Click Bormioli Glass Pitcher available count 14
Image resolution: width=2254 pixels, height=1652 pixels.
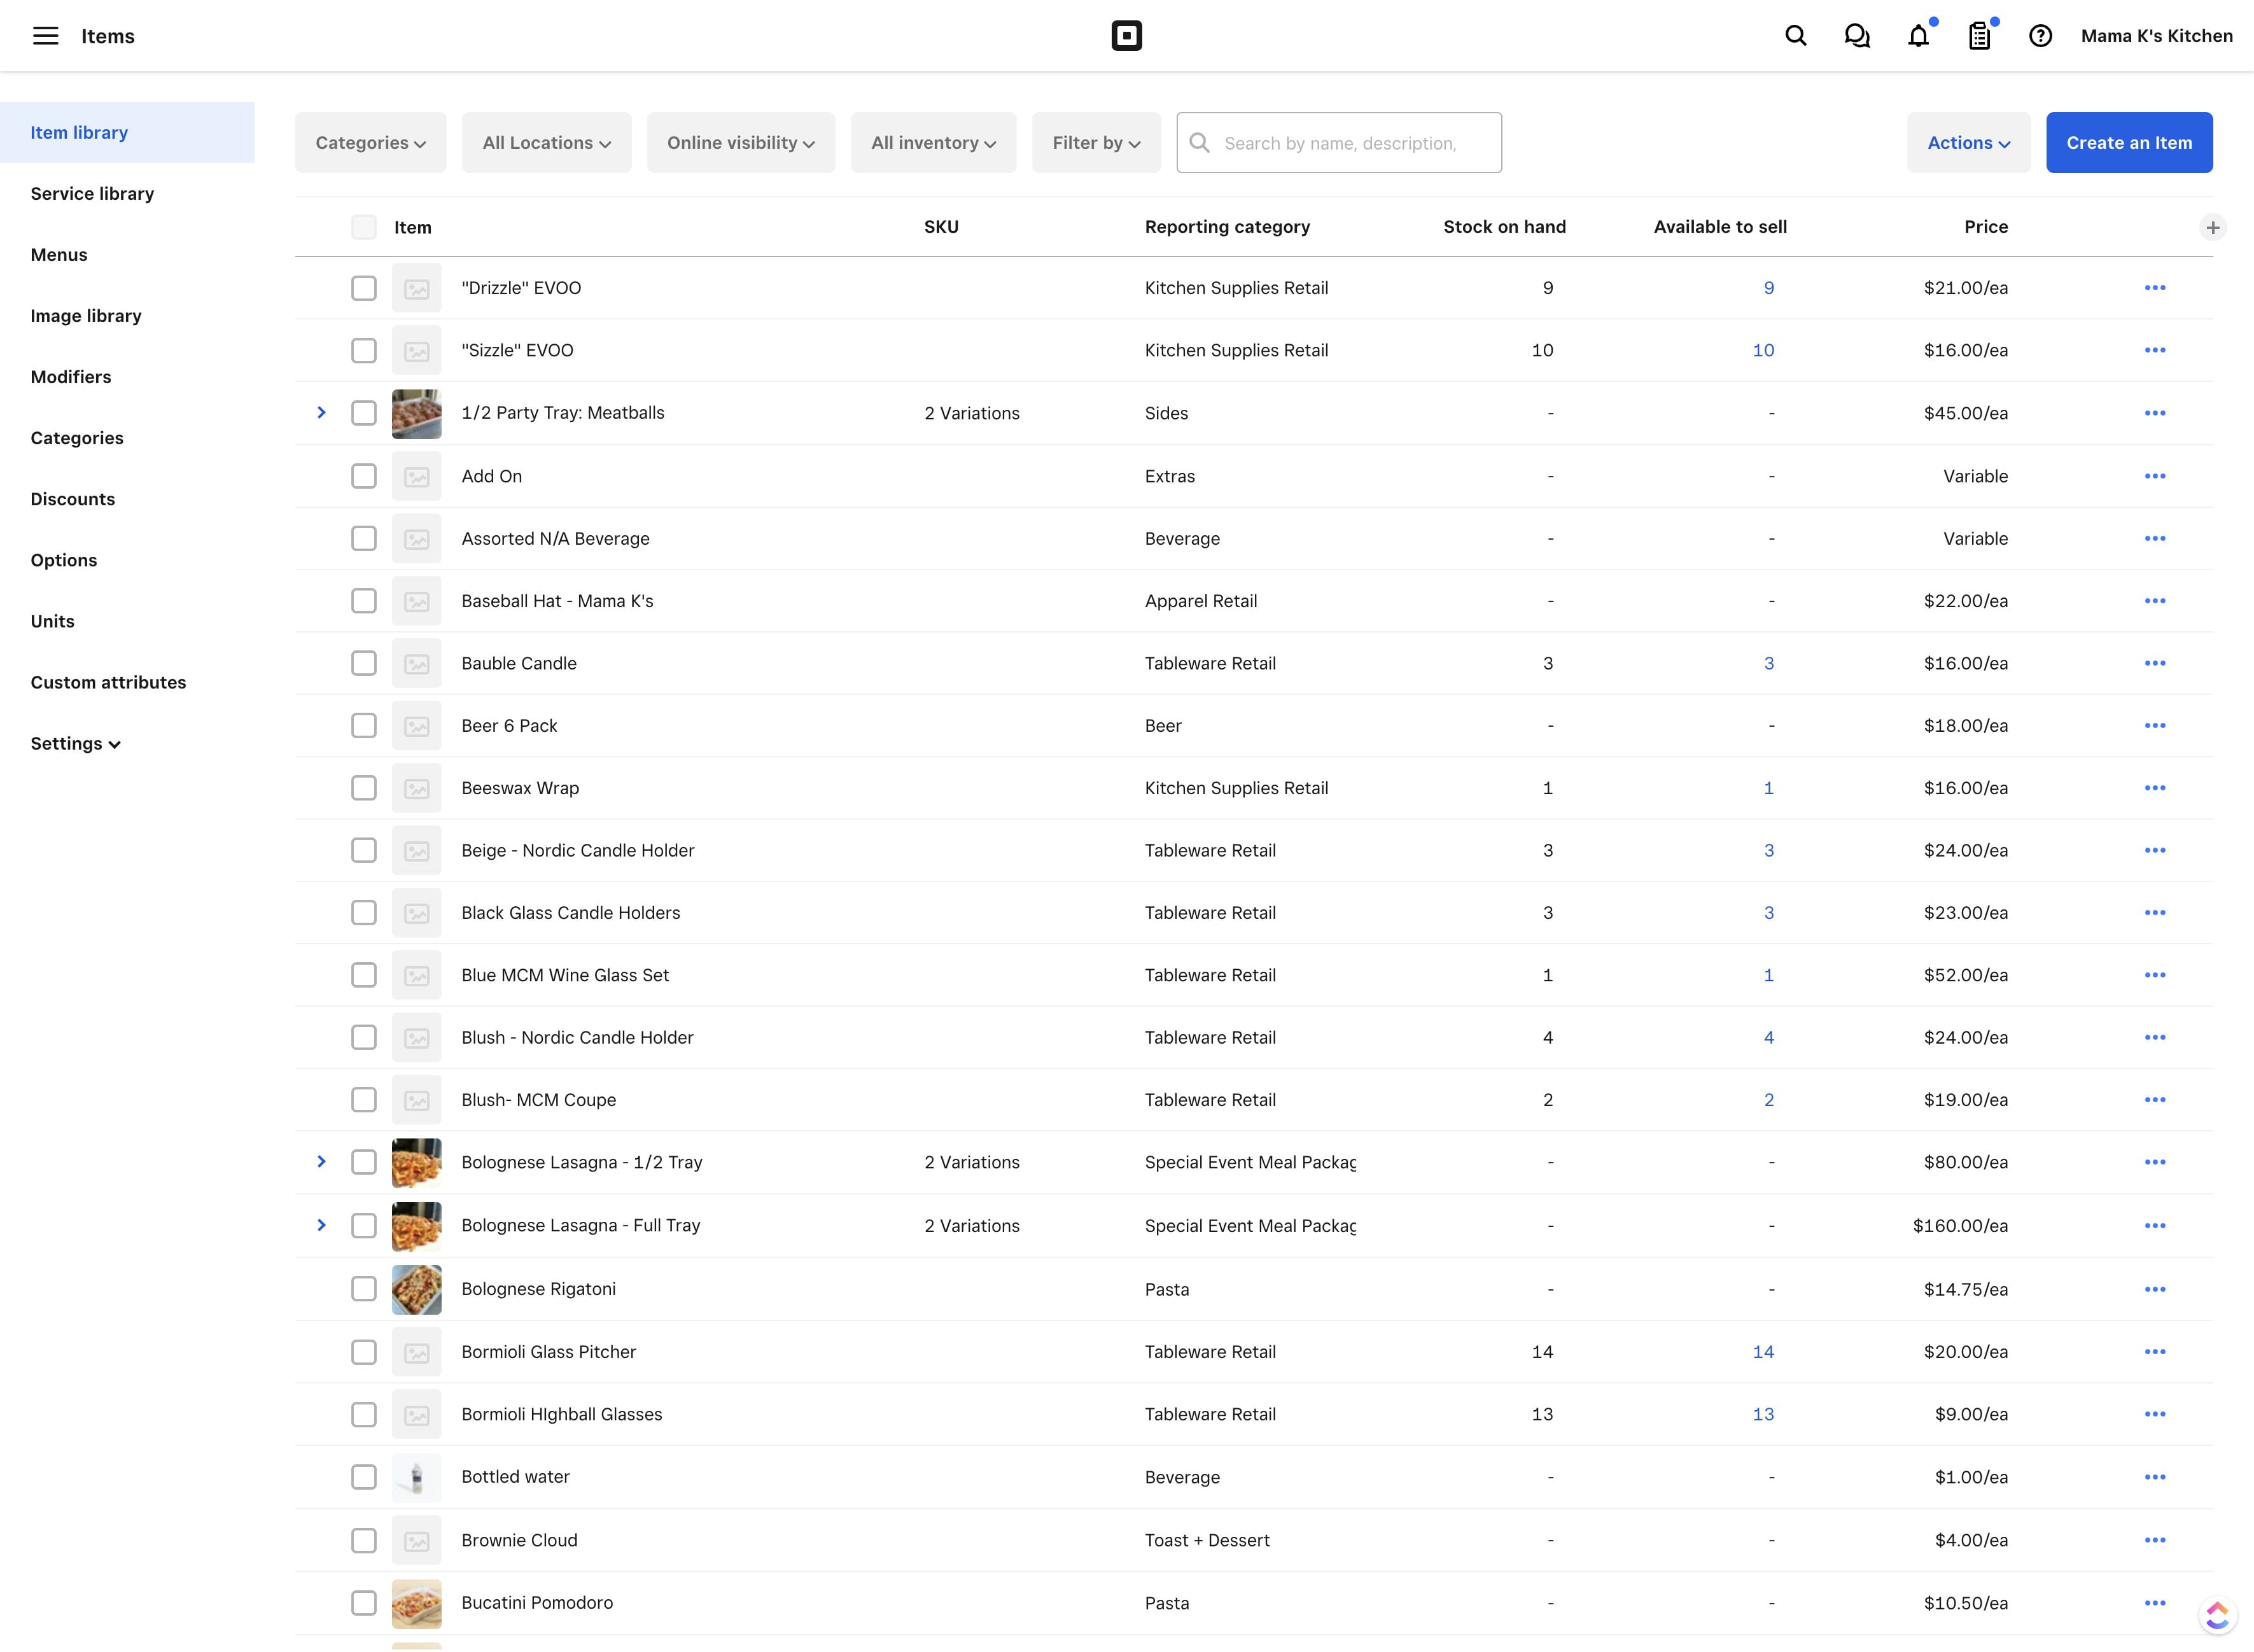click(1762, 1352)
